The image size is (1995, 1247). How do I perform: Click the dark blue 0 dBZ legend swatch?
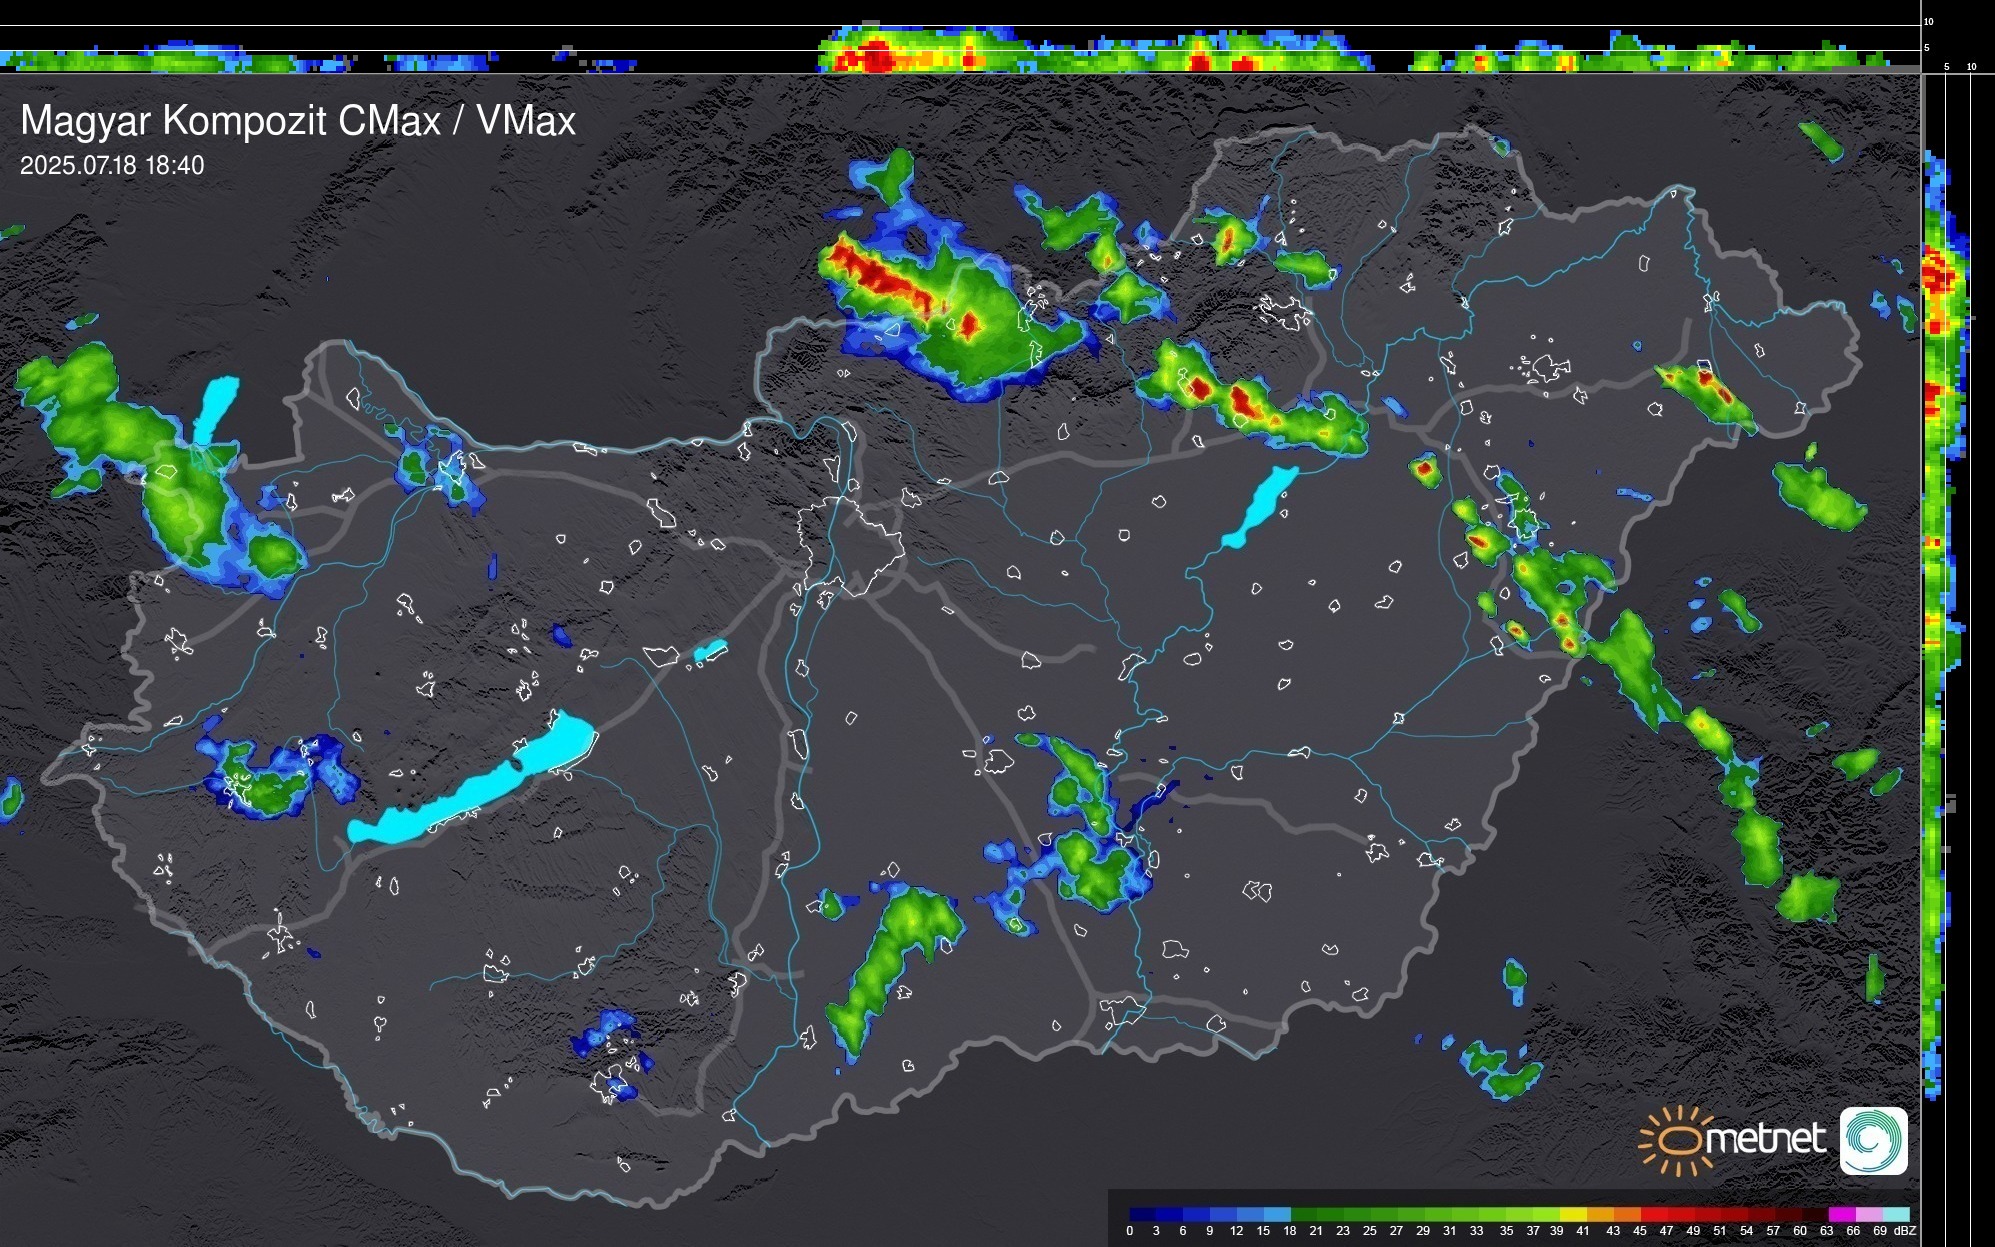coord(1143,1214)
